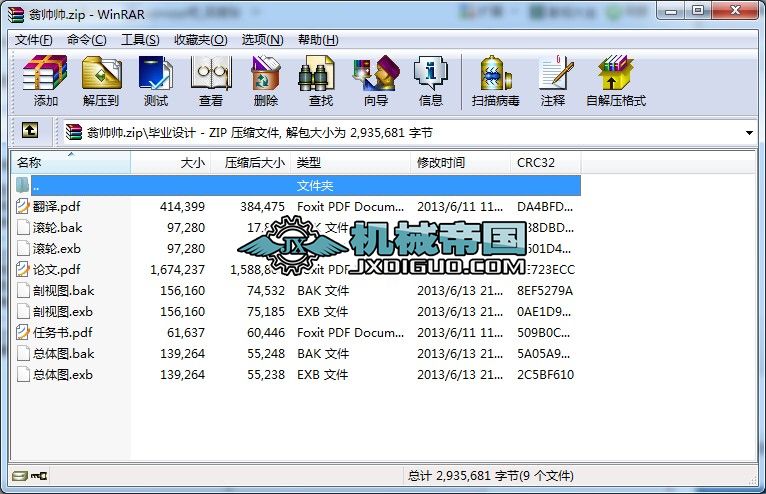Sort by 压缩后大小 column header

click(251, 162)
